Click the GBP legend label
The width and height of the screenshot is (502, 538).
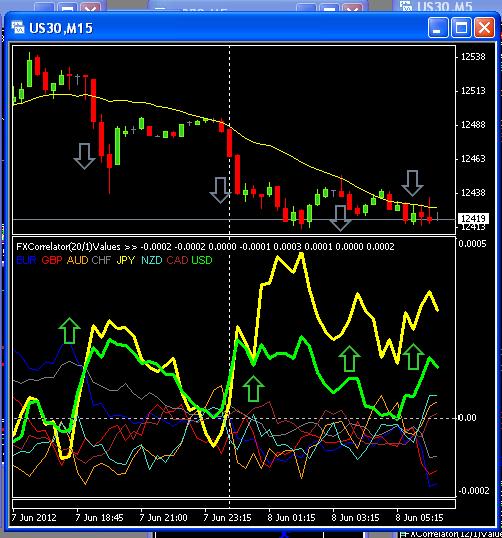coord(52,260)
